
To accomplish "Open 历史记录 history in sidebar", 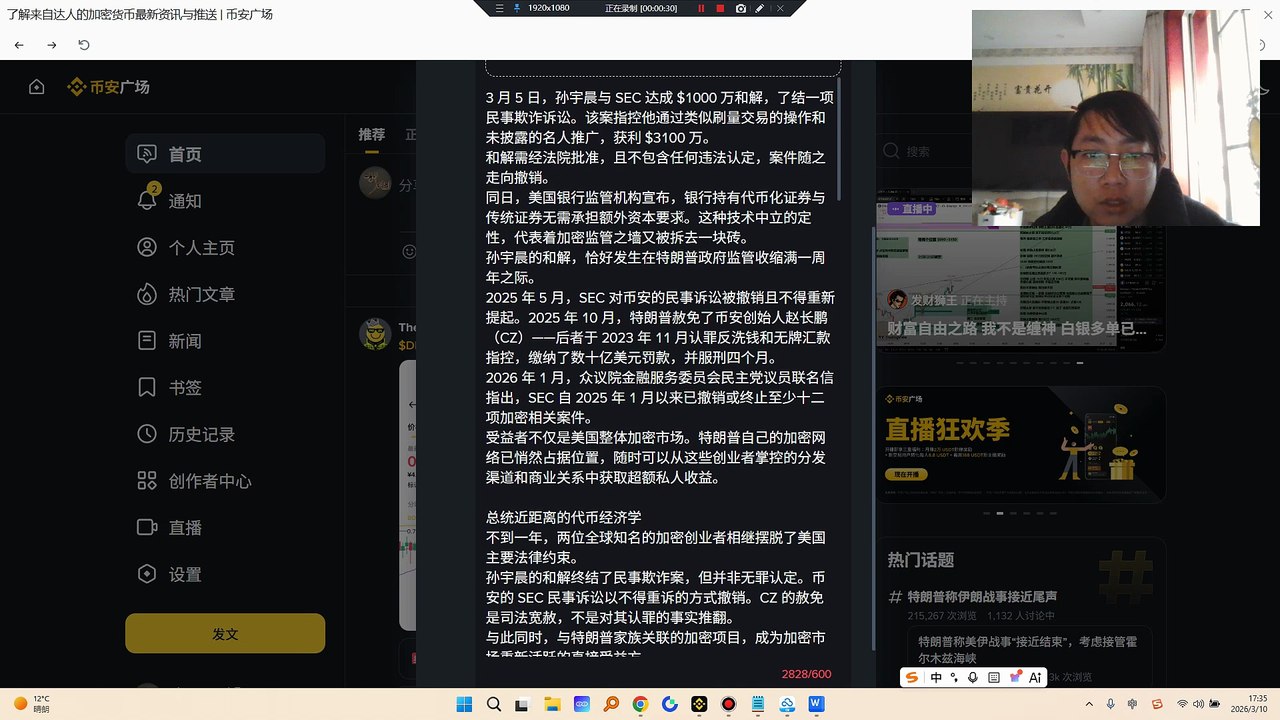I will 225,434.
